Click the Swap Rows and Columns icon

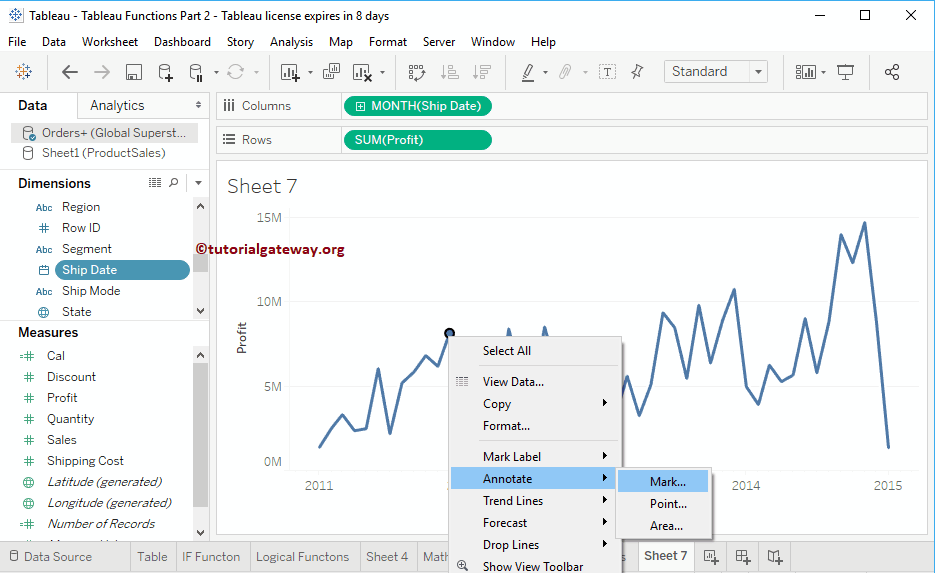(x=417, y=72)
